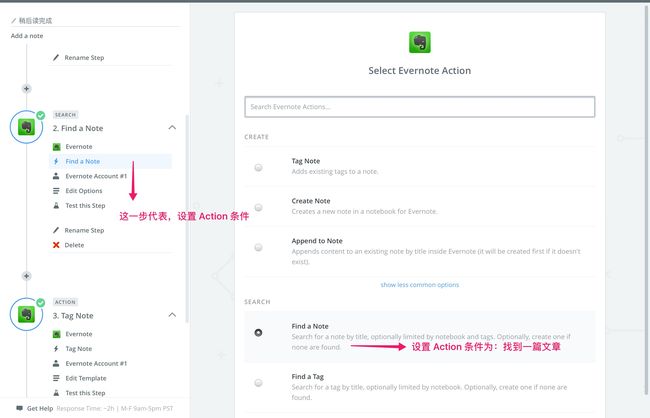650x418 pixels.
Task: Click the lightning bolt icon beside Tag Note
Action: [56, 349]
